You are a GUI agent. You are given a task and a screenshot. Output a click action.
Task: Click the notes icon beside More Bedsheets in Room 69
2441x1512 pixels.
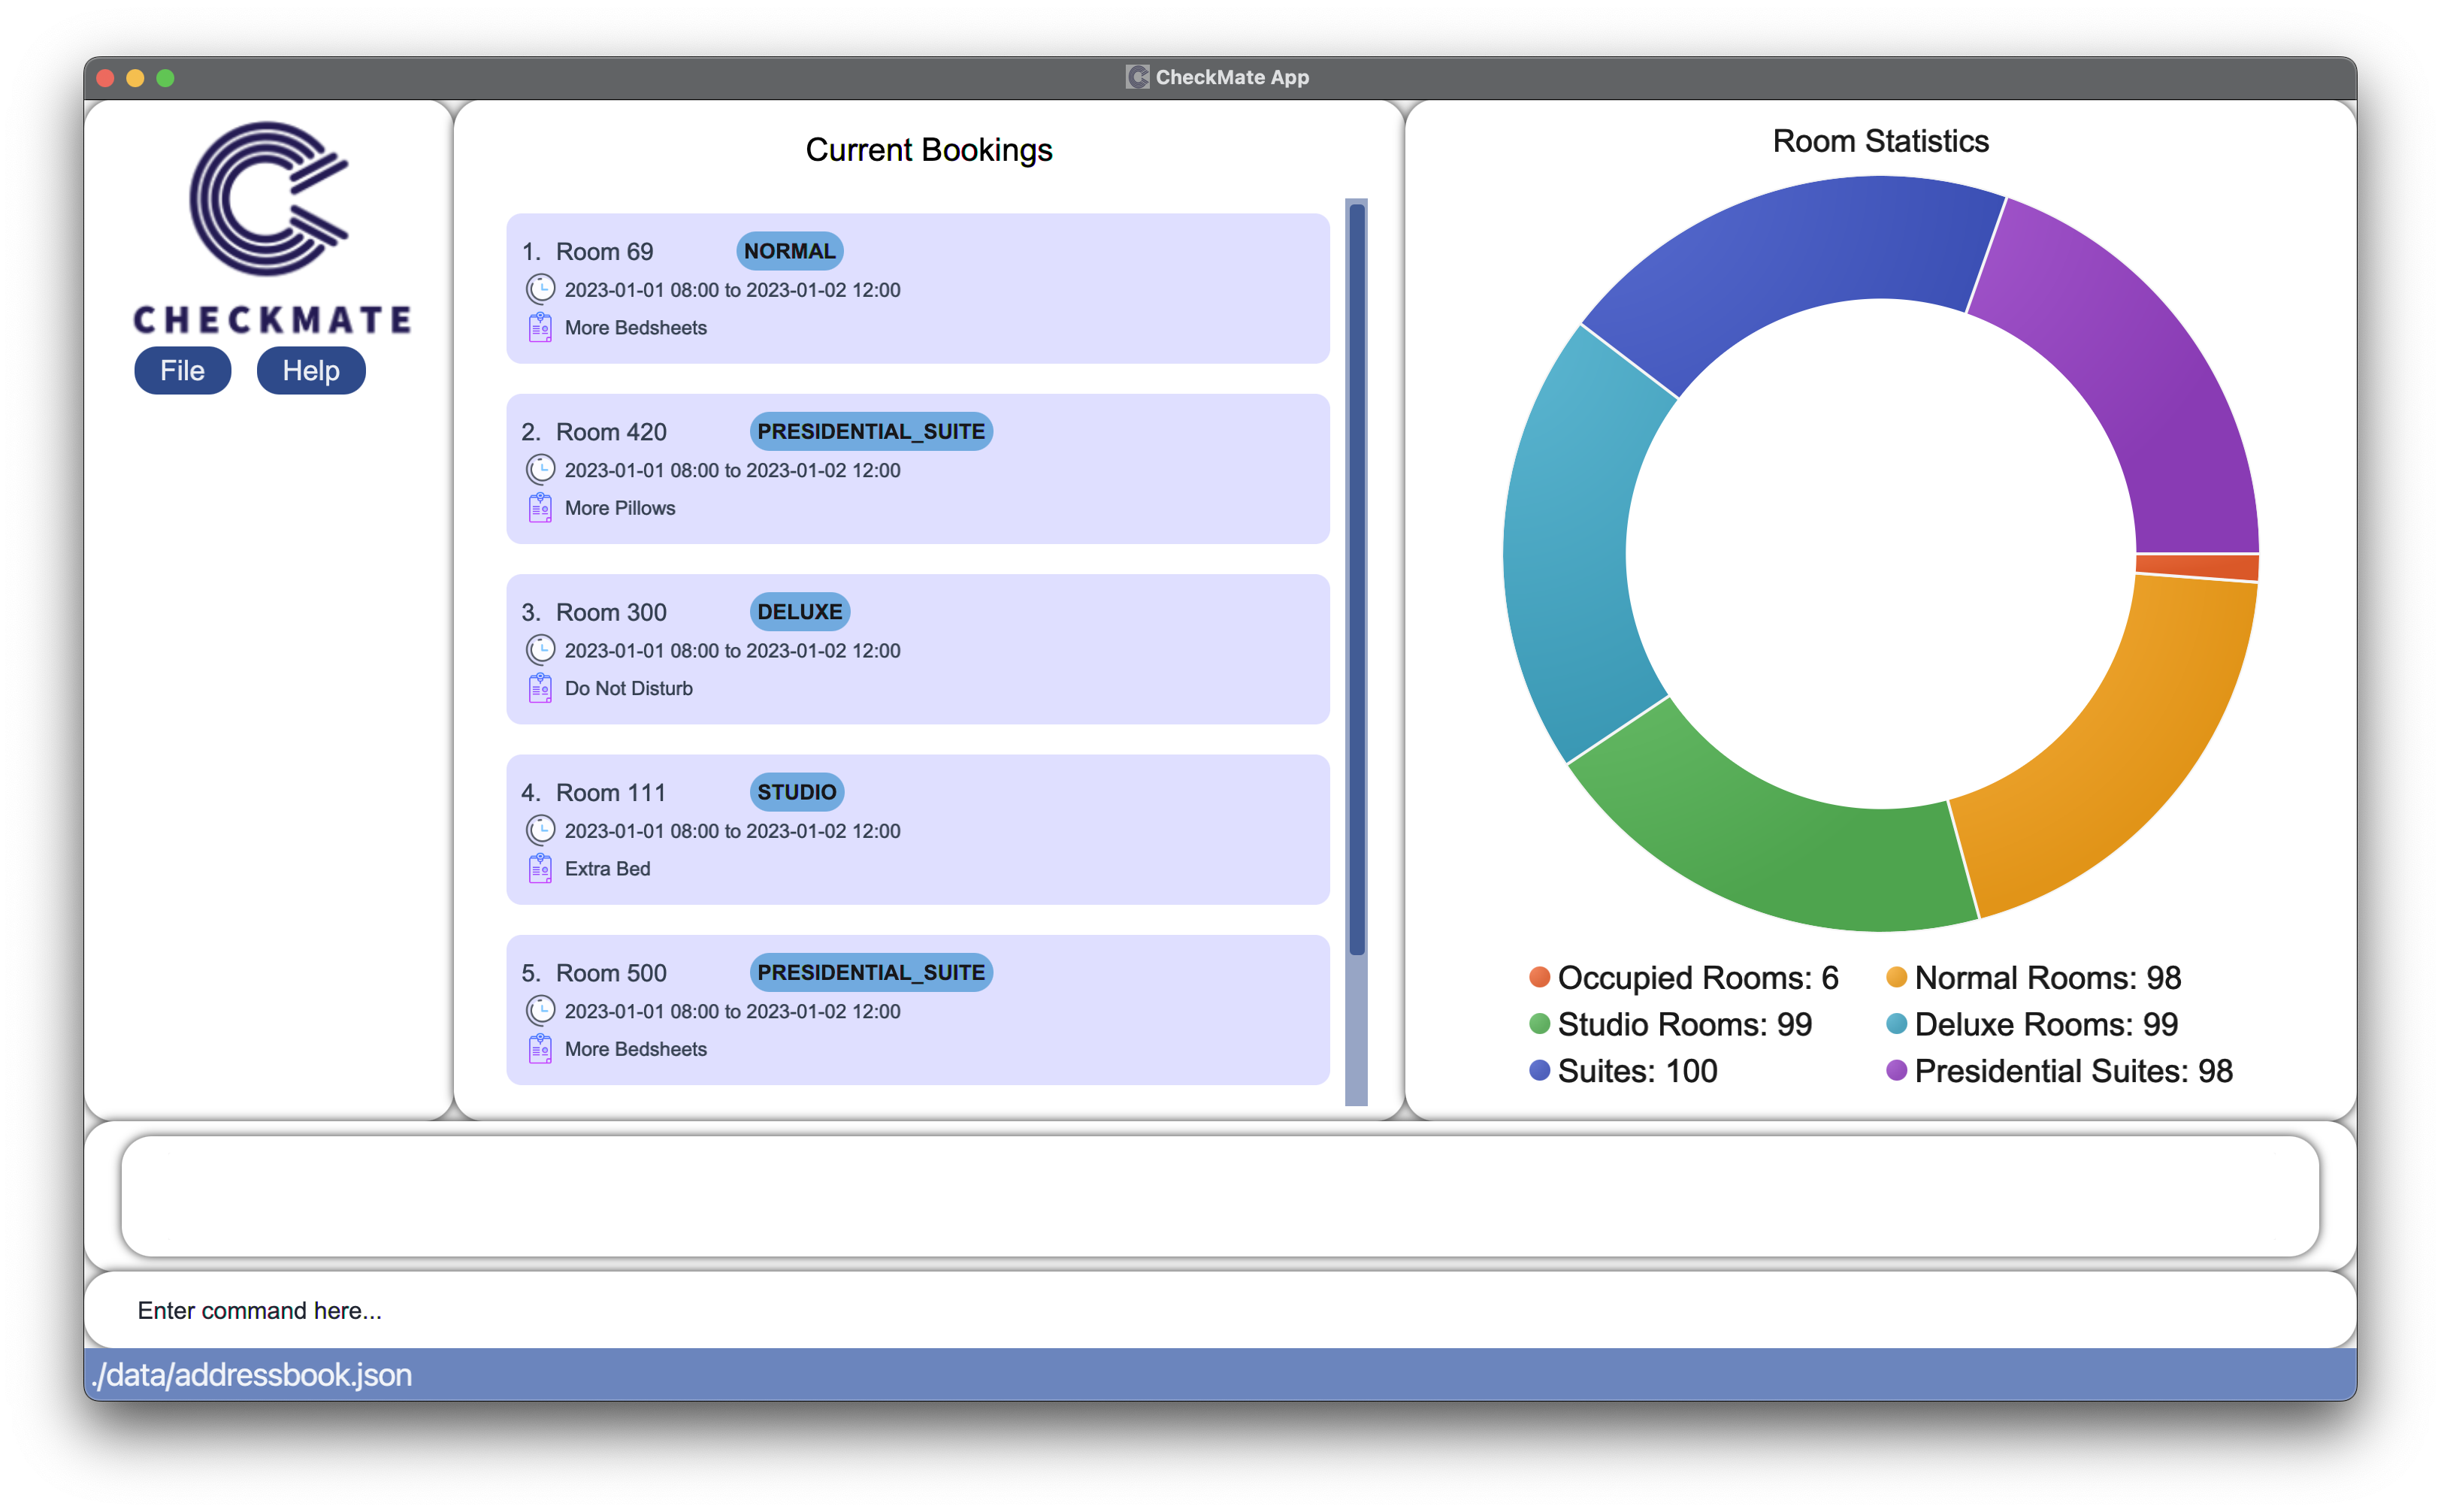[540, 328]
